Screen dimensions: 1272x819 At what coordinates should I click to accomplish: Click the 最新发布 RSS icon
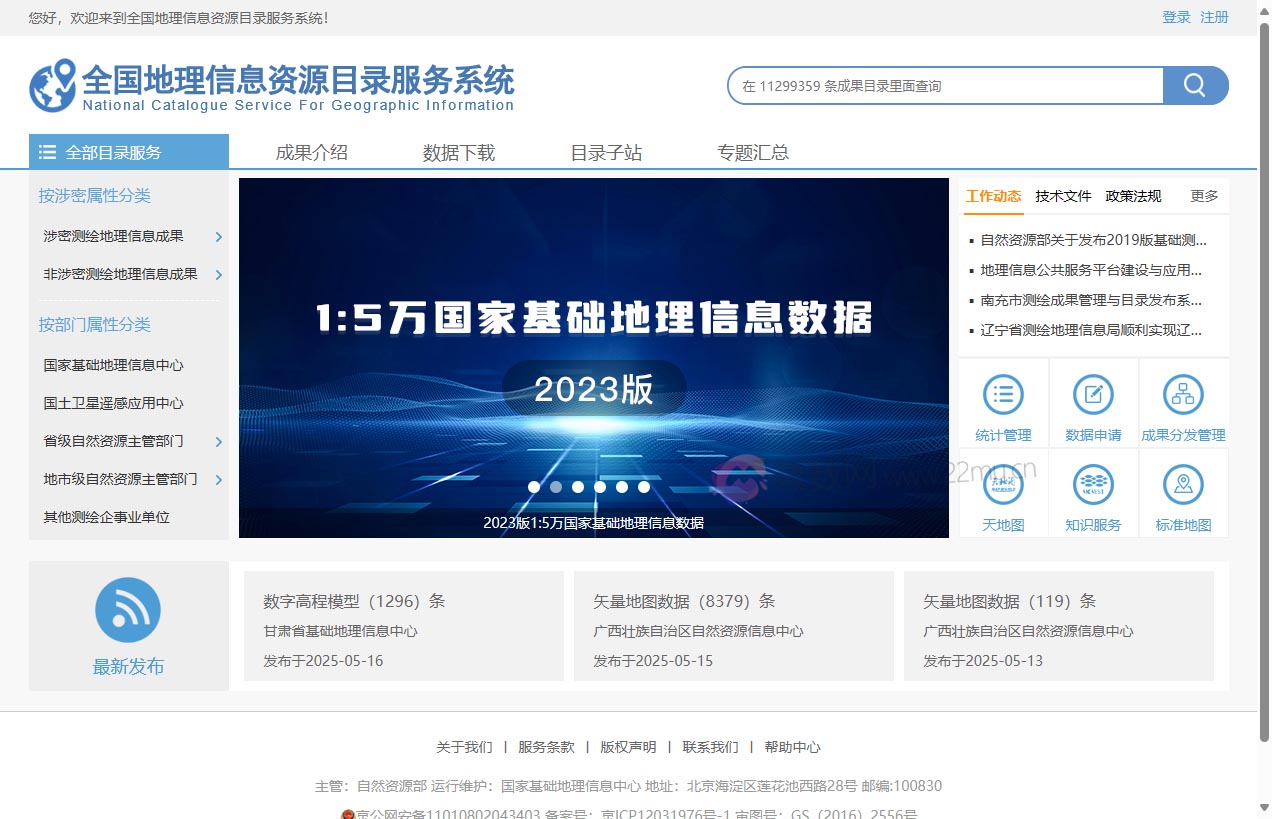[129, 609]
